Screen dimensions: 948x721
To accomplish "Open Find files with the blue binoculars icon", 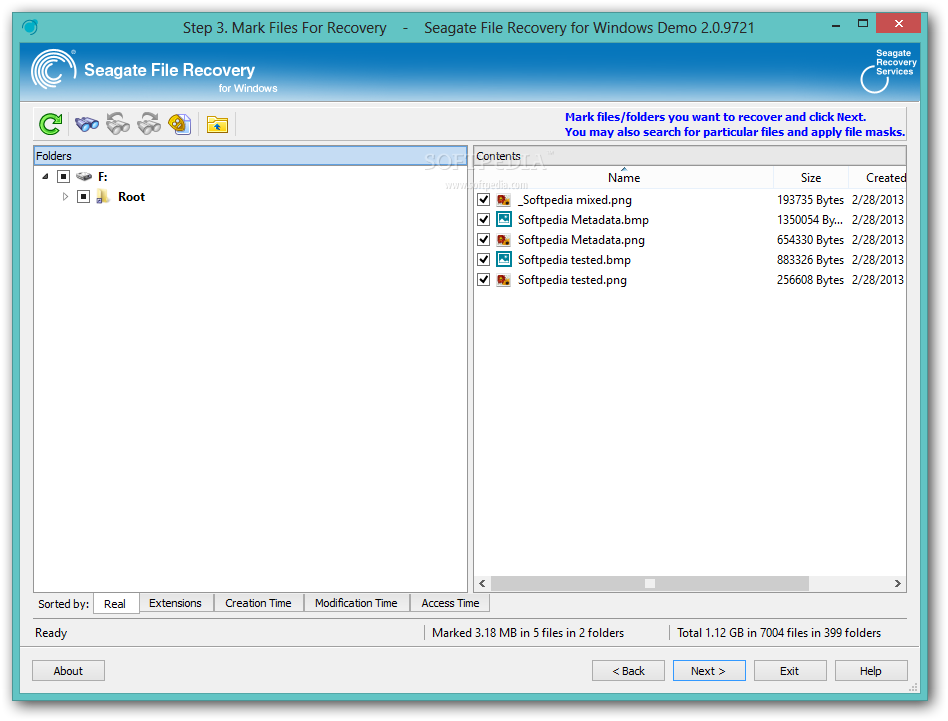I will tap(87, 124).
